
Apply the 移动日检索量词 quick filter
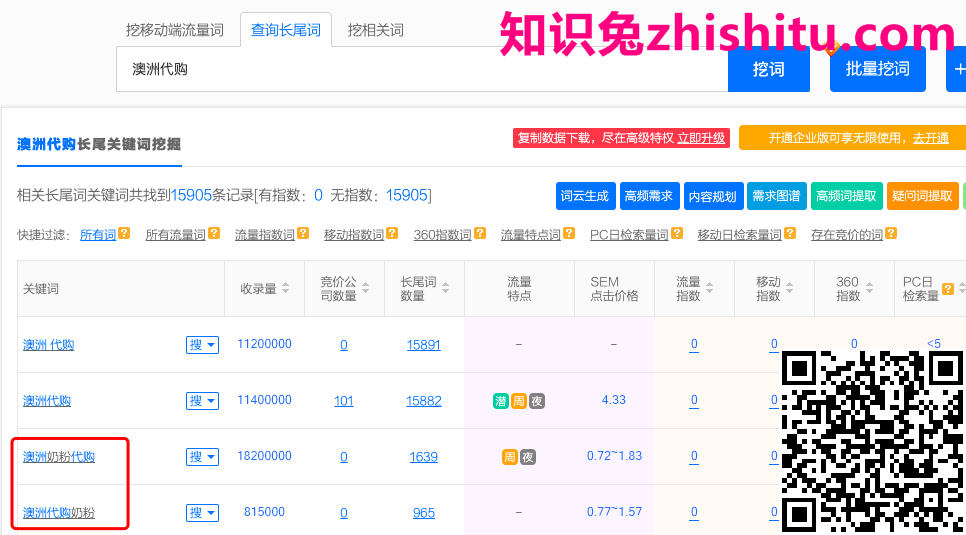(739, 235)
